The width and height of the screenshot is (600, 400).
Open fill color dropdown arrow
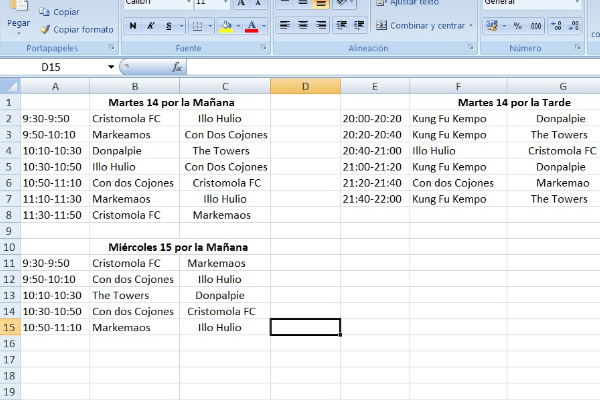238,26
